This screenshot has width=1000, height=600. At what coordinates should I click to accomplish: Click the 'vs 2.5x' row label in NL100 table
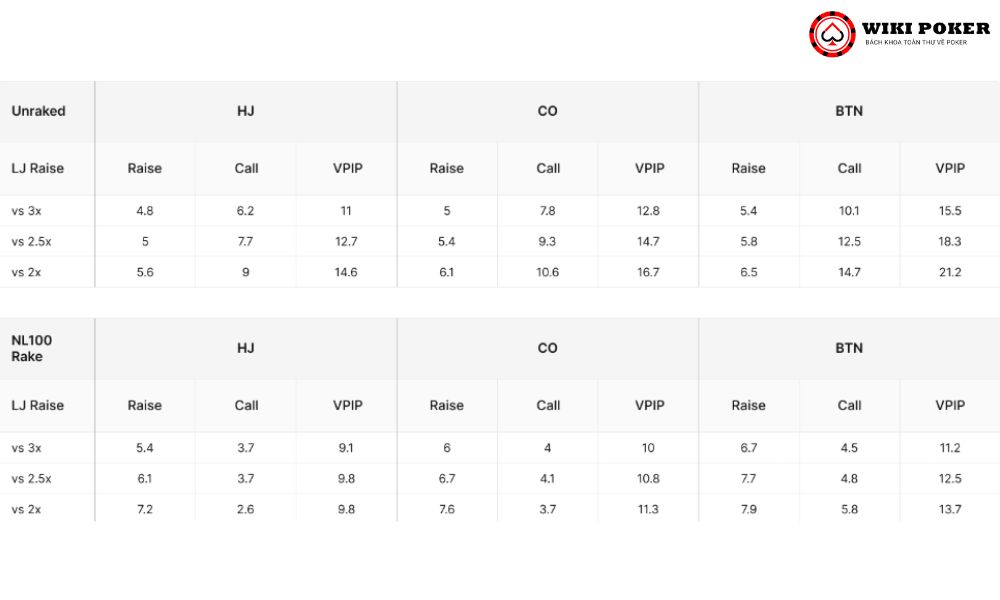click(31, 479)
